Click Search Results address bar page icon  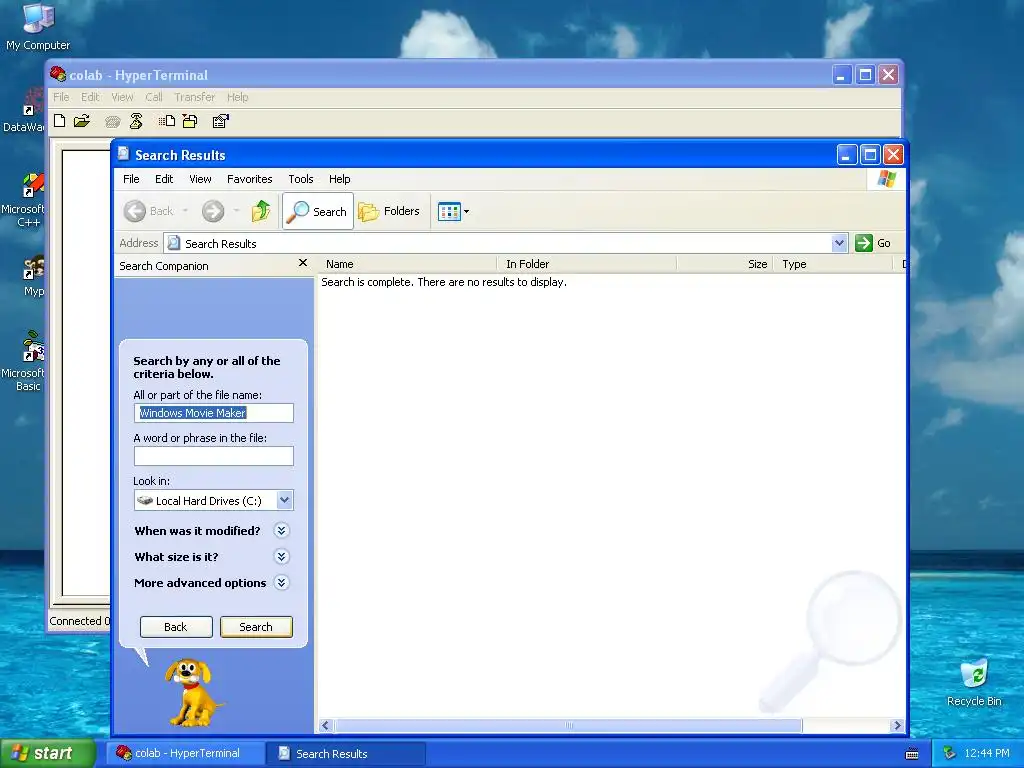(174, 243)
